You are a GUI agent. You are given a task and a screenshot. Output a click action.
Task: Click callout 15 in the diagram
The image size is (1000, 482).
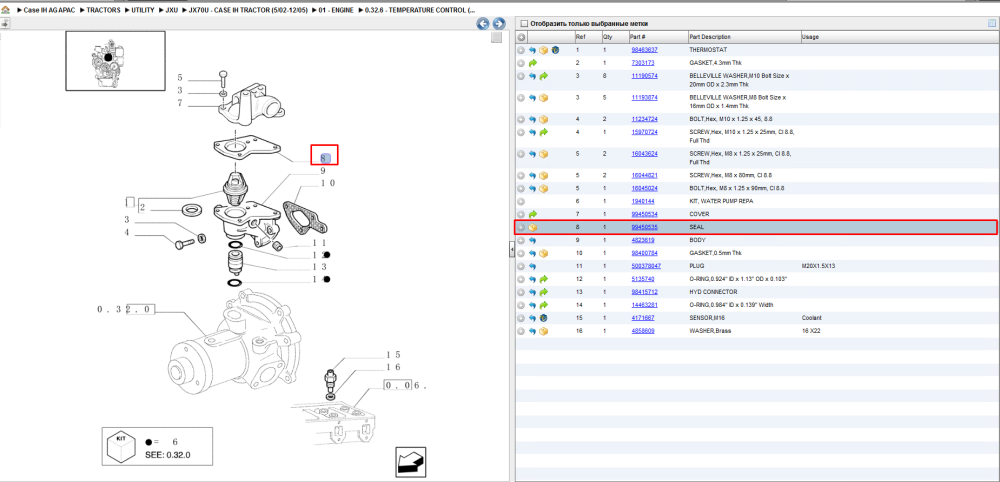(392, 354)
